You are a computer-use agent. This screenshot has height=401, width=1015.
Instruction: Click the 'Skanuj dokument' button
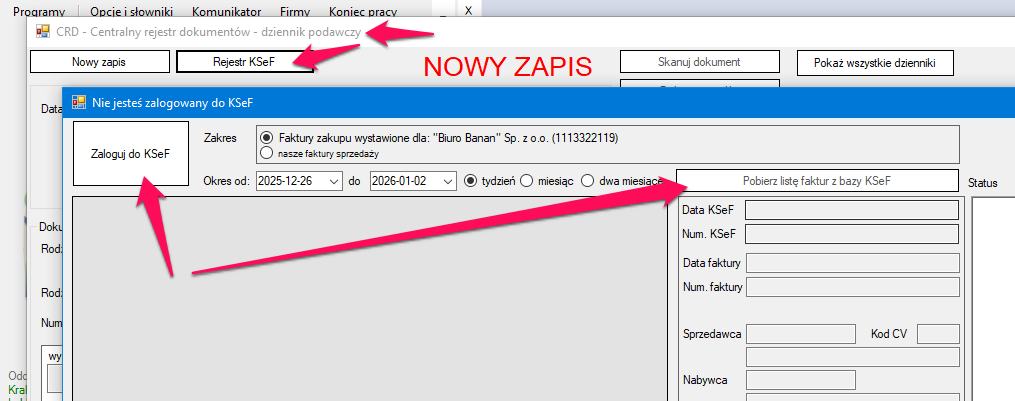coord(698,62)
